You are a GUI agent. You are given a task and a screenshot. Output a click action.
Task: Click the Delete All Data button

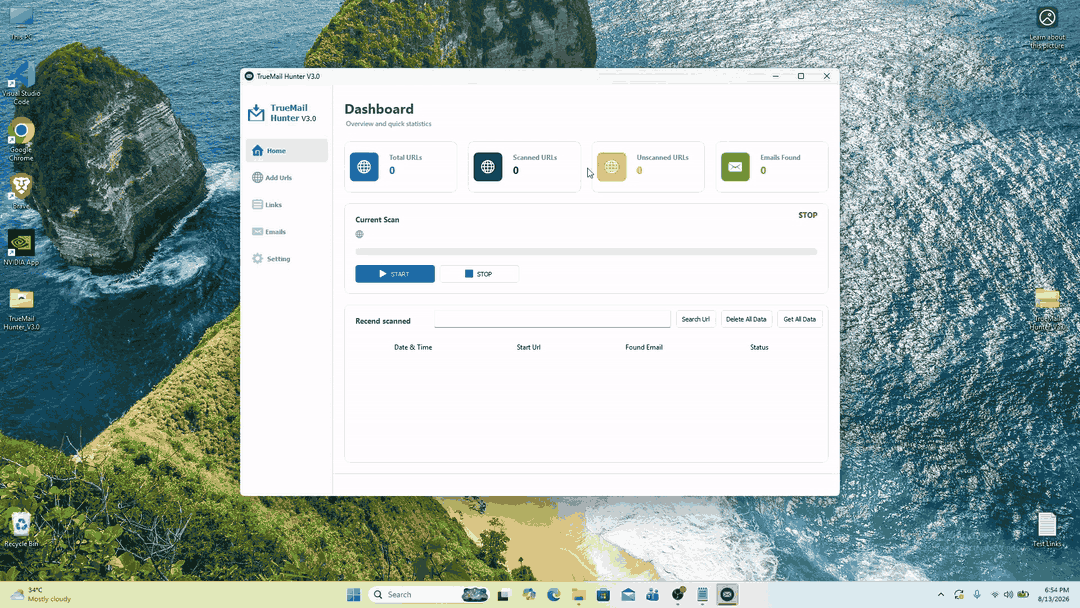pyautogui.click(x=746, y=319)
